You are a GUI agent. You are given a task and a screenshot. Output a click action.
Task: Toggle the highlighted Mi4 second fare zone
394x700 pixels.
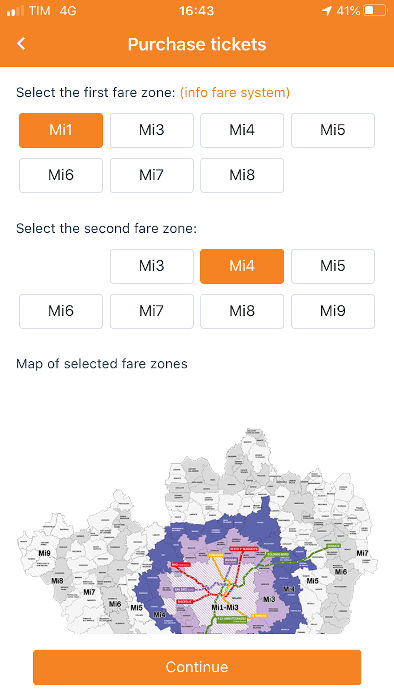pyautogui.click(x=242, y=267)
